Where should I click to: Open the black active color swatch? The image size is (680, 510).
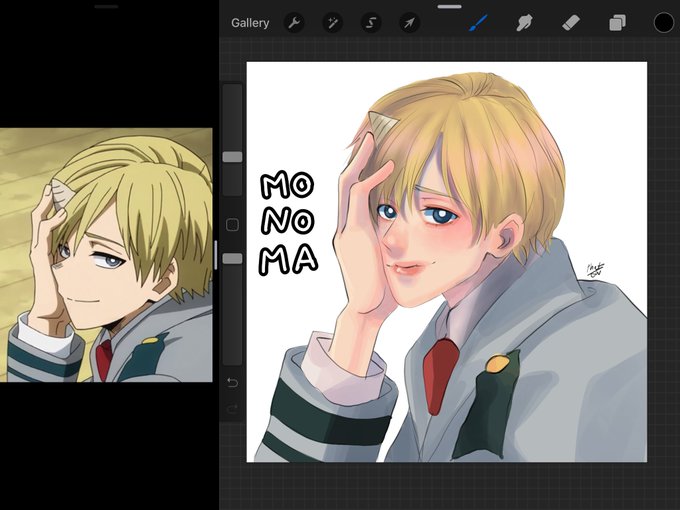664,23
